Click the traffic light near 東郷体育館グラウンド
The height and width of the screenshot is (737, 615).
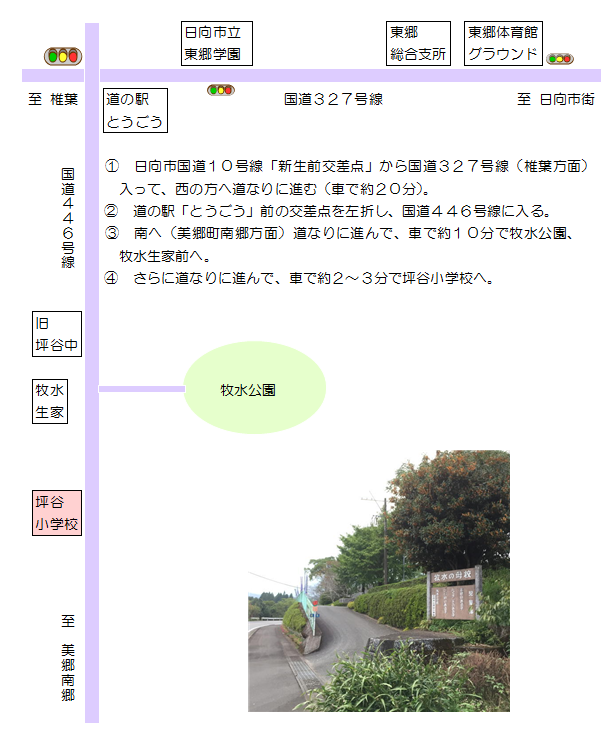click(x=559, y=59)
